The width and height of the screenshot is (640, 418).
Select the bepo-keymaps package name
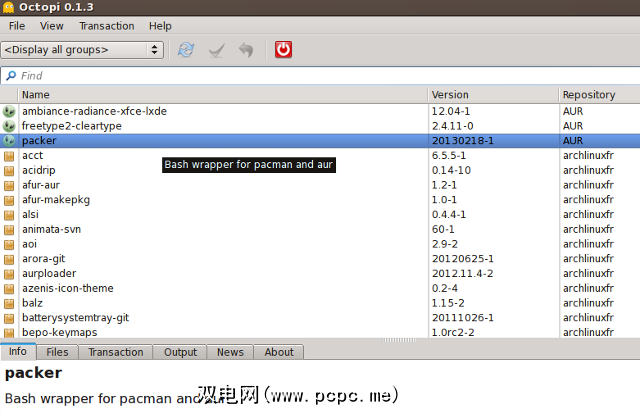tap(60, 332)
